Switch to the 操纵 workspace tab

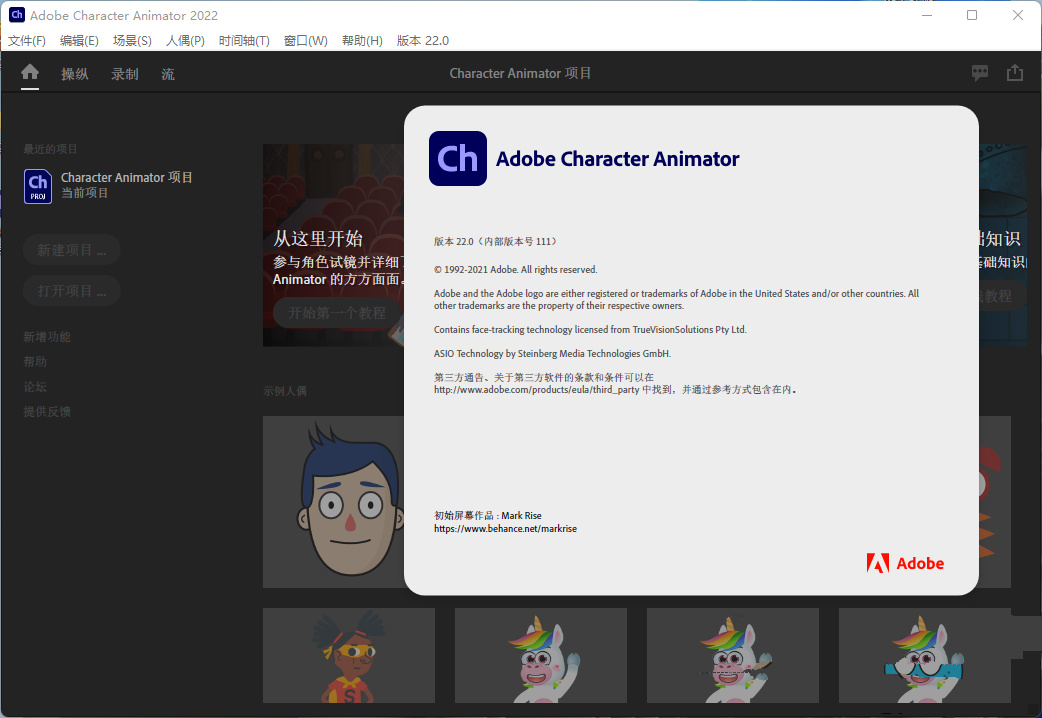pos(74,74)
